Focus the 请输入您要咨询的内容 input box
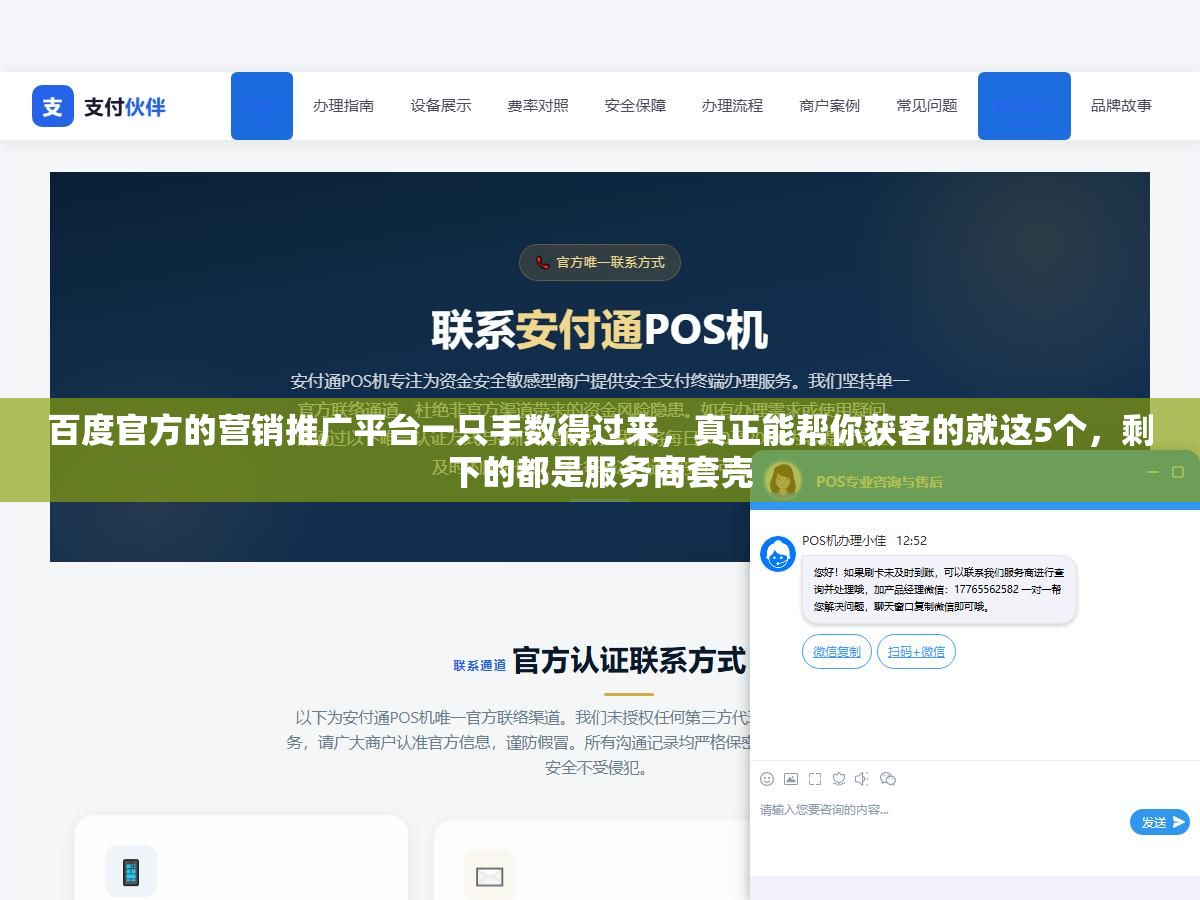Screen dimensions: 1200x900 point(940,823)
